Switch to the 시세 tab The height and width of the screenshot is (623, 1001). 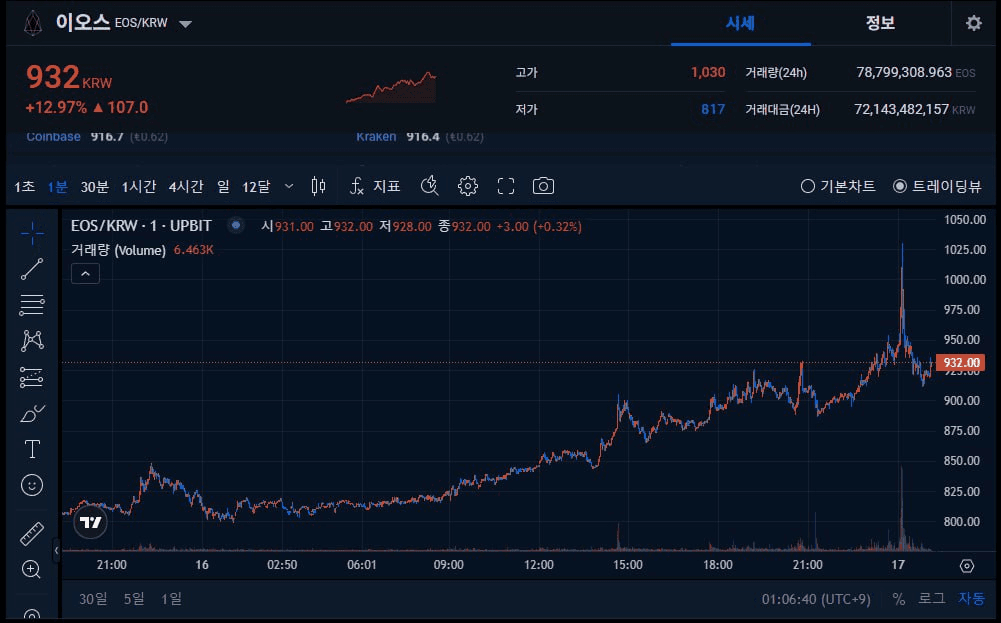(741, 24)
